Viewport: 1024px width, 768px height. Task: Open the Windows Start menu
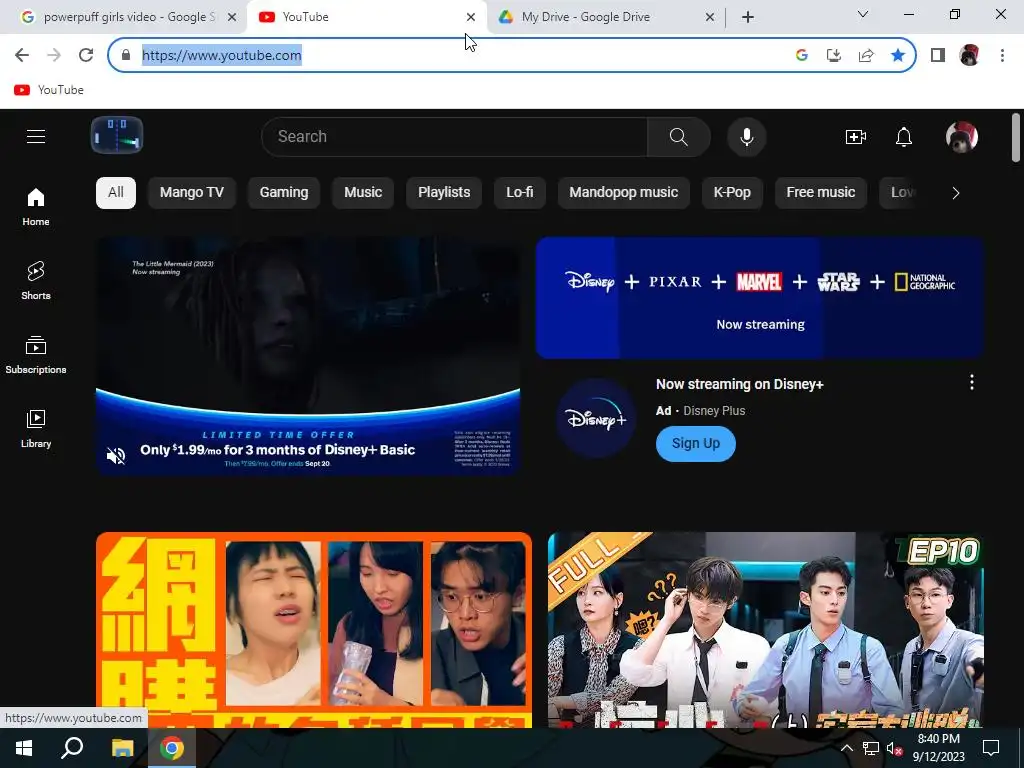click(x=24, y=748)
